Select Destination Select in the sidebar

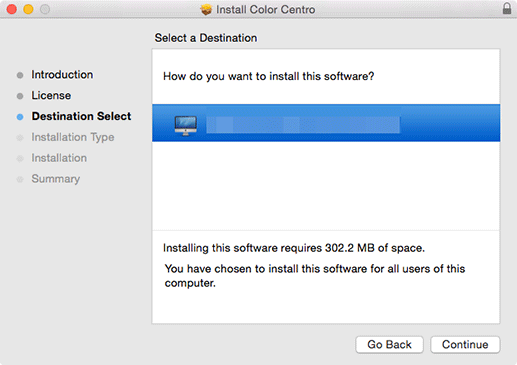[x=81, y=116]
